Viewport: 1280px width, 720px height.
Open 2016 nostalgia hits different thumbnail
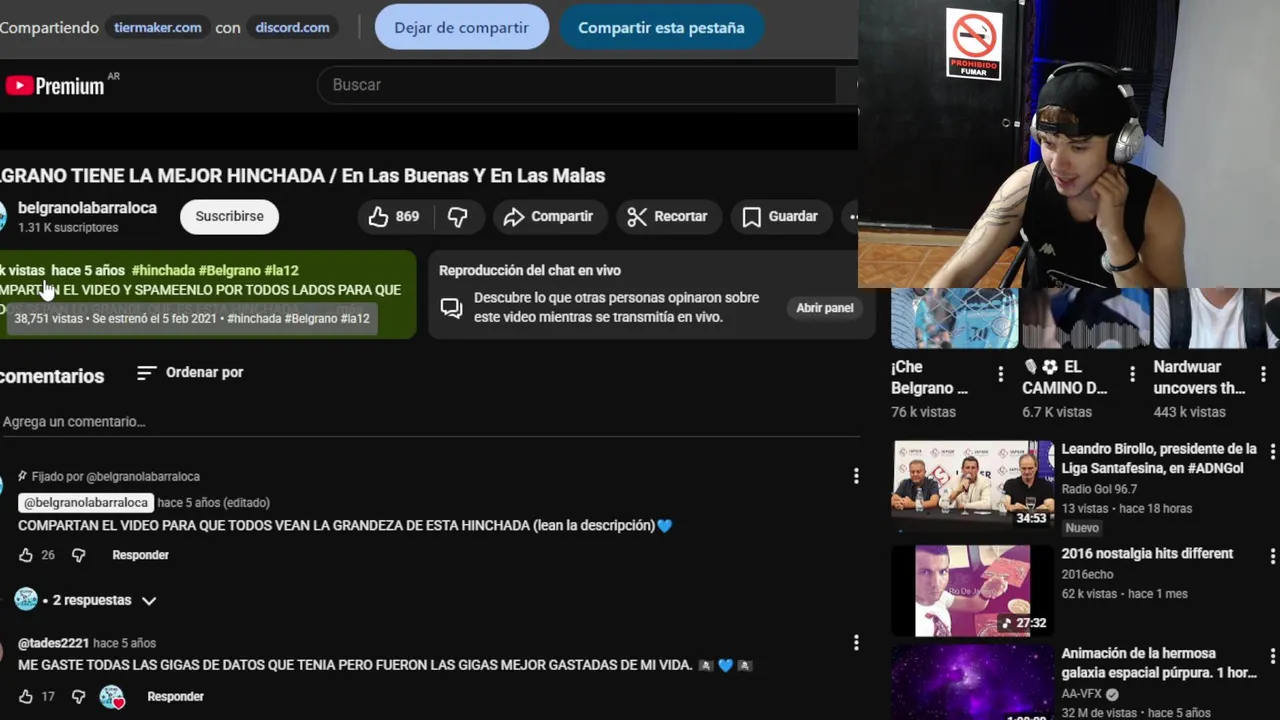coord(973,590)
